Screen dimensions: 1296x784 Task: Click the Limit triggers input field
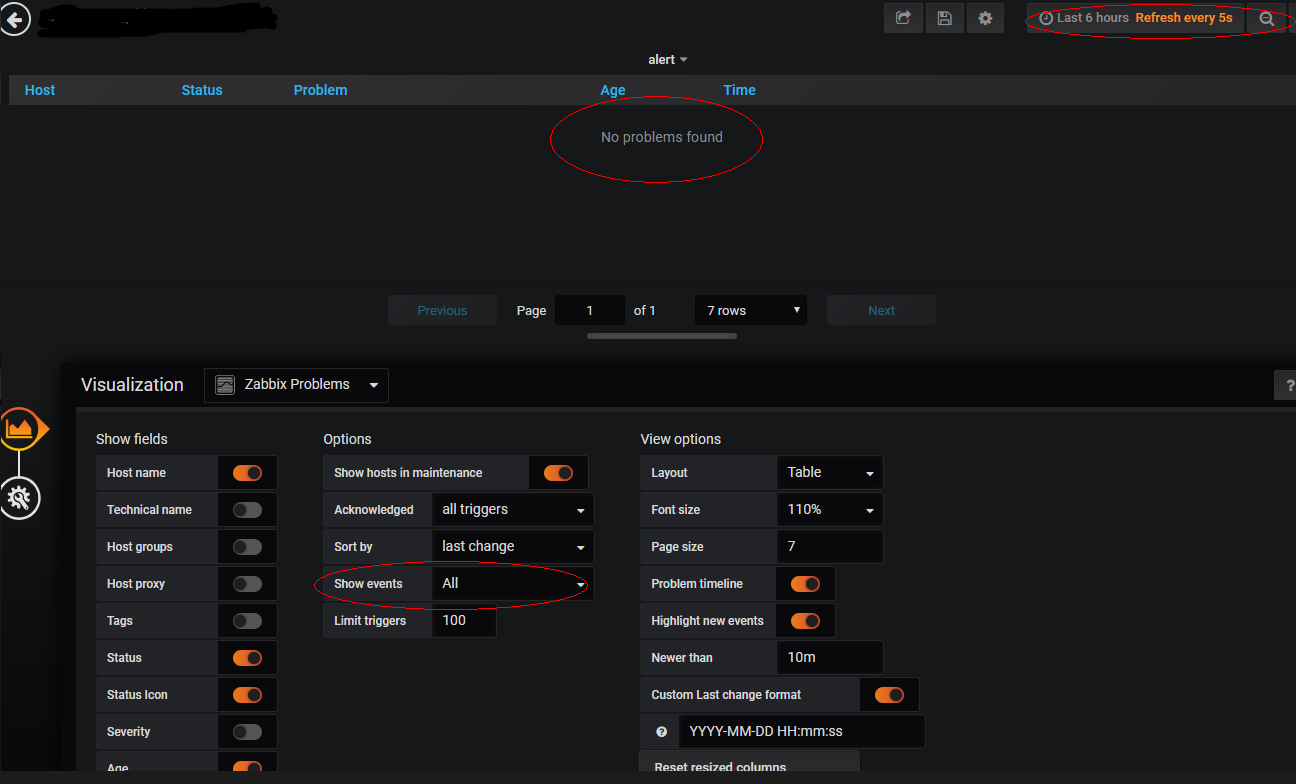(463, 620)
